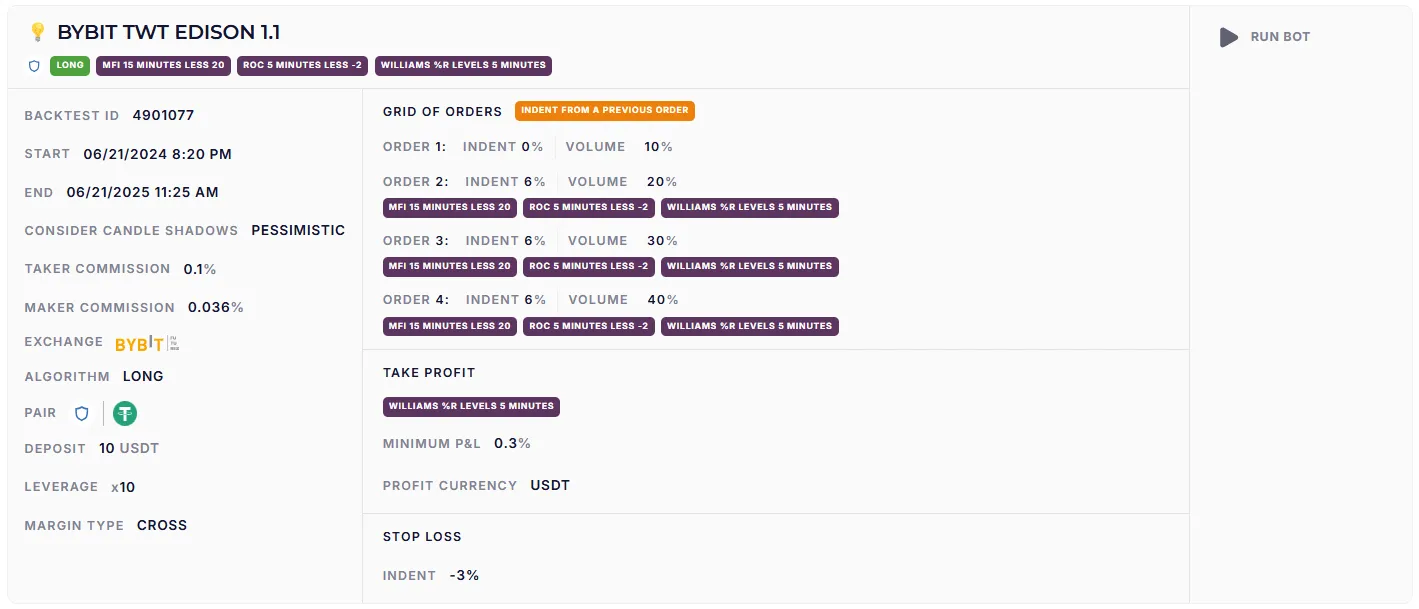This screenshot has width=1419, height=609.
Task: Click the shield coin icon next to LONG badge
Action: (x=34, y=66)
